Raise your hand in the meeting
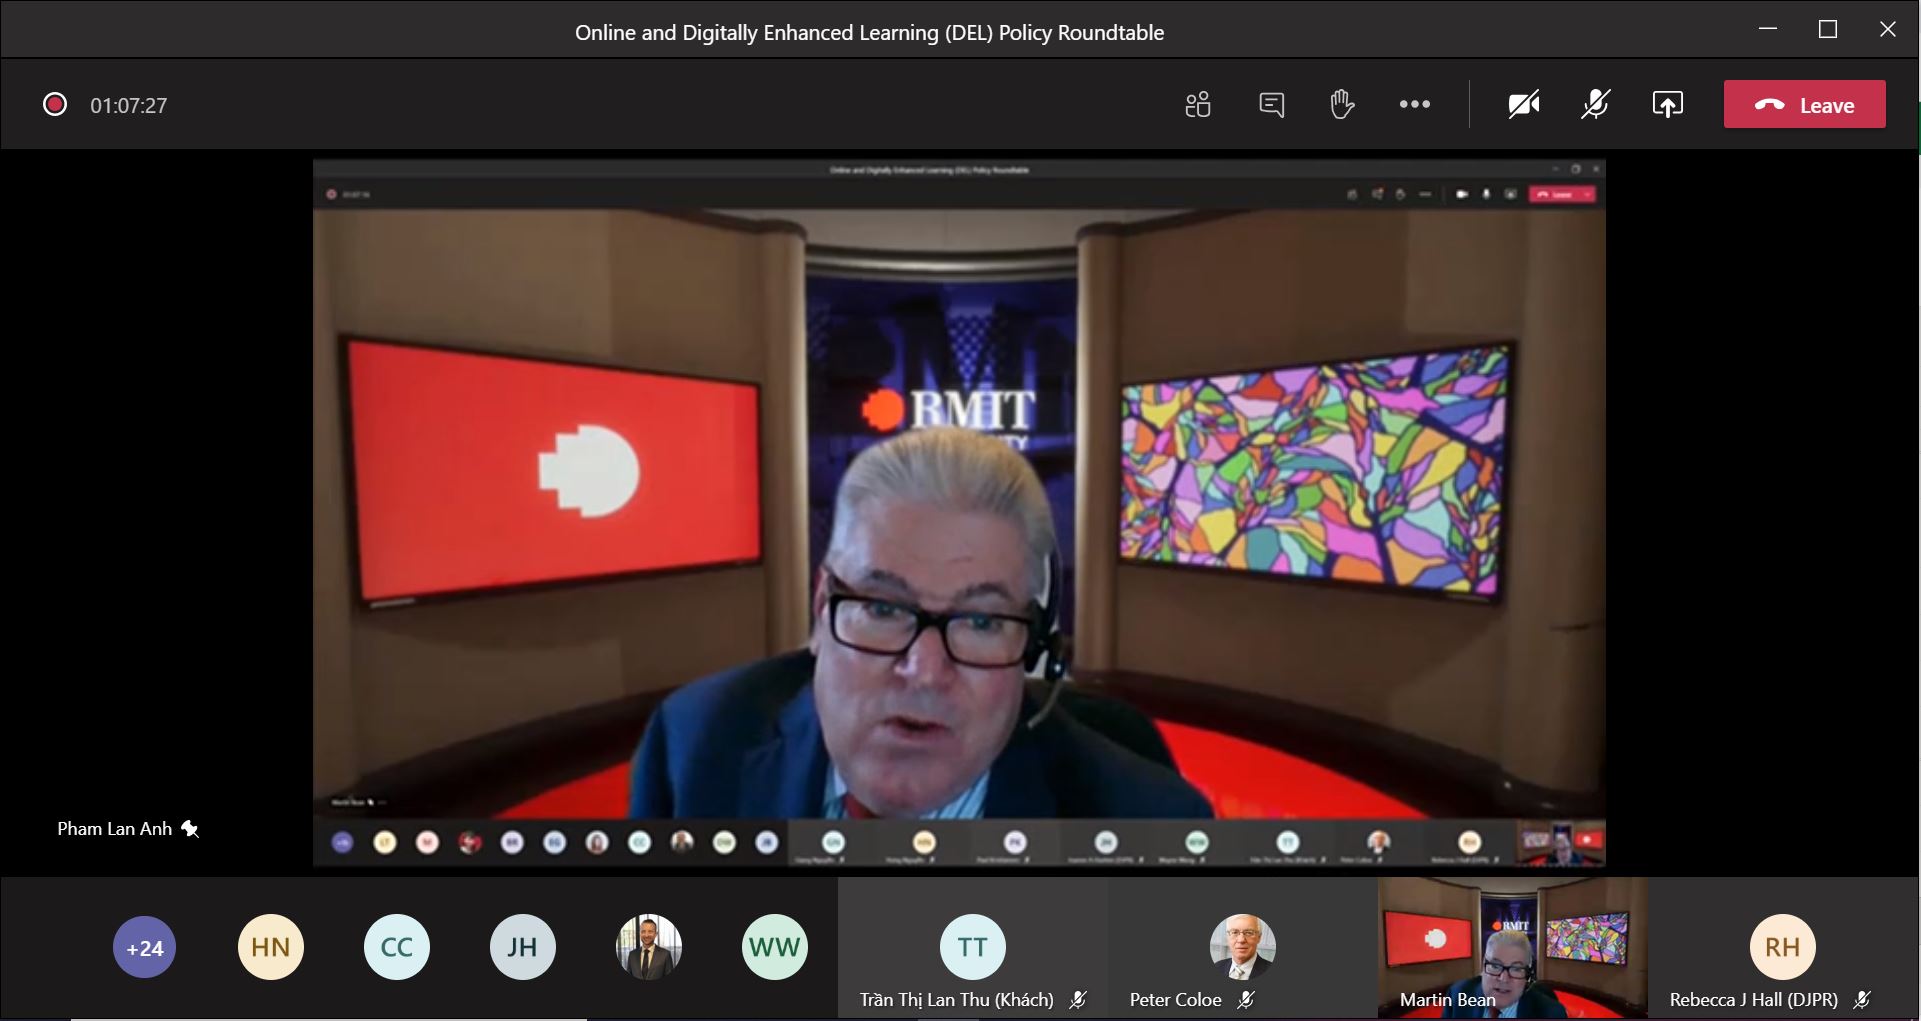 click(x=1342, y=105)
